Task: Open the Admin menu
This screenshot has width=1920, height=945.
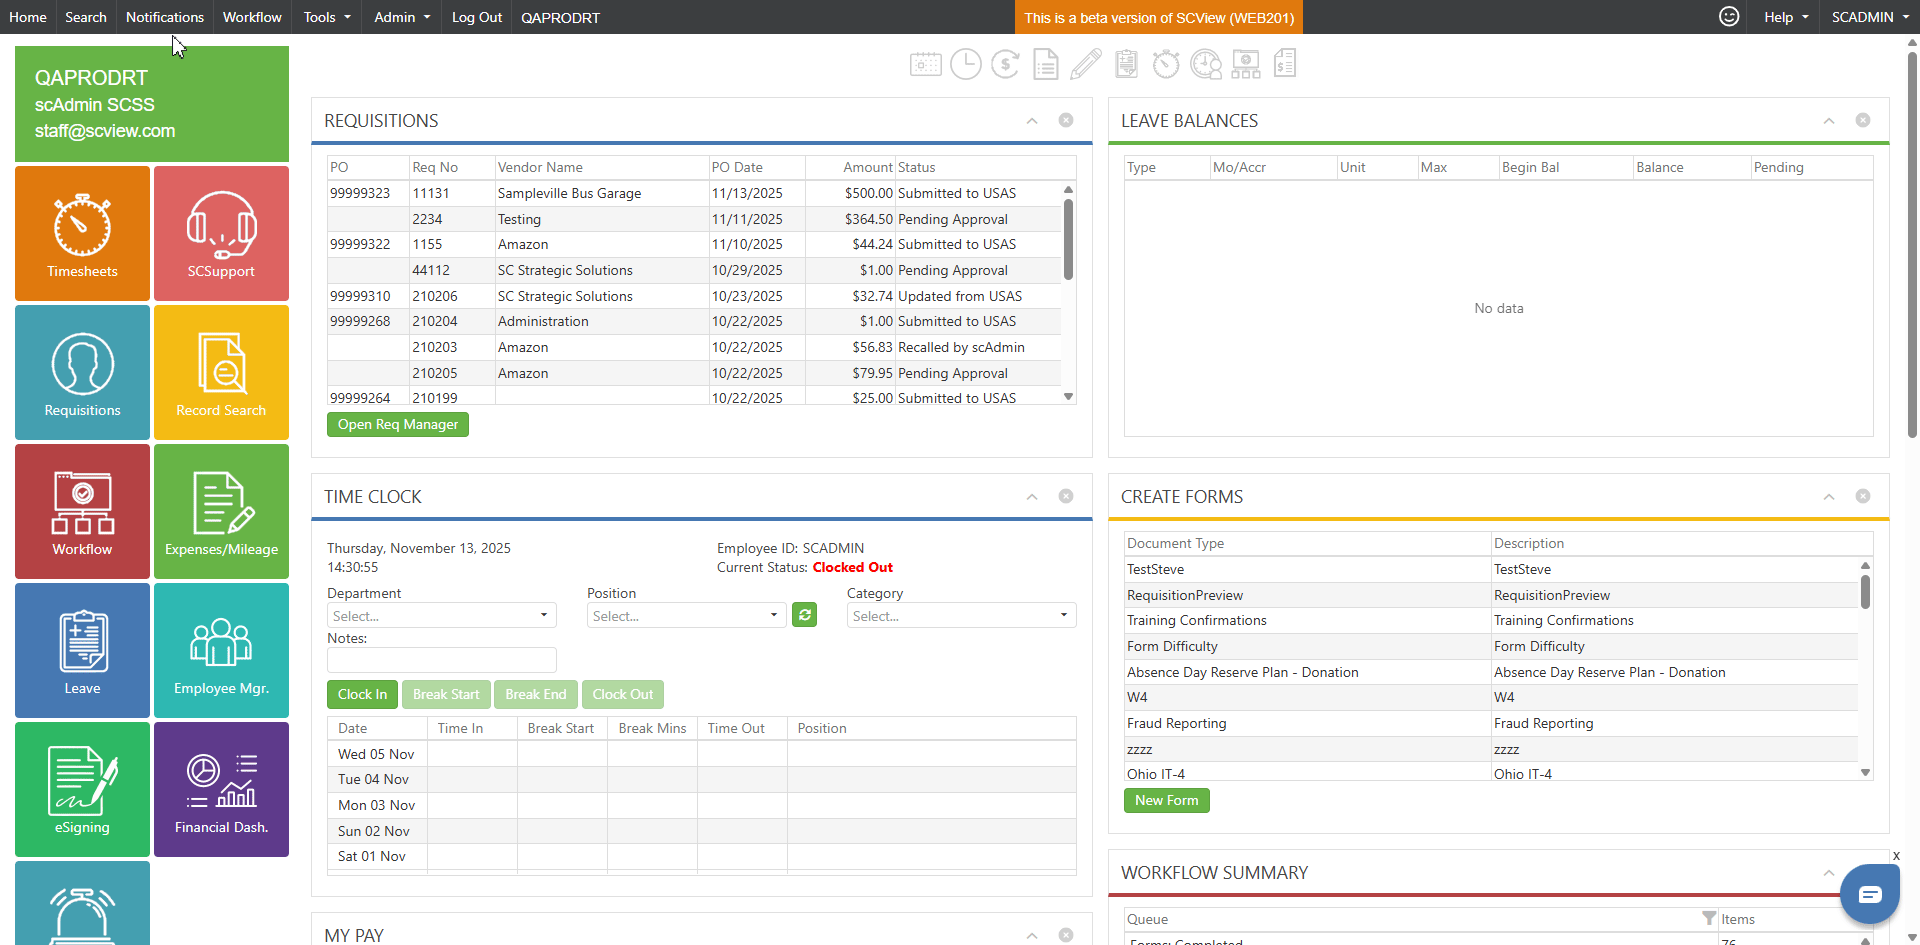Action: (x=402, y=17)
